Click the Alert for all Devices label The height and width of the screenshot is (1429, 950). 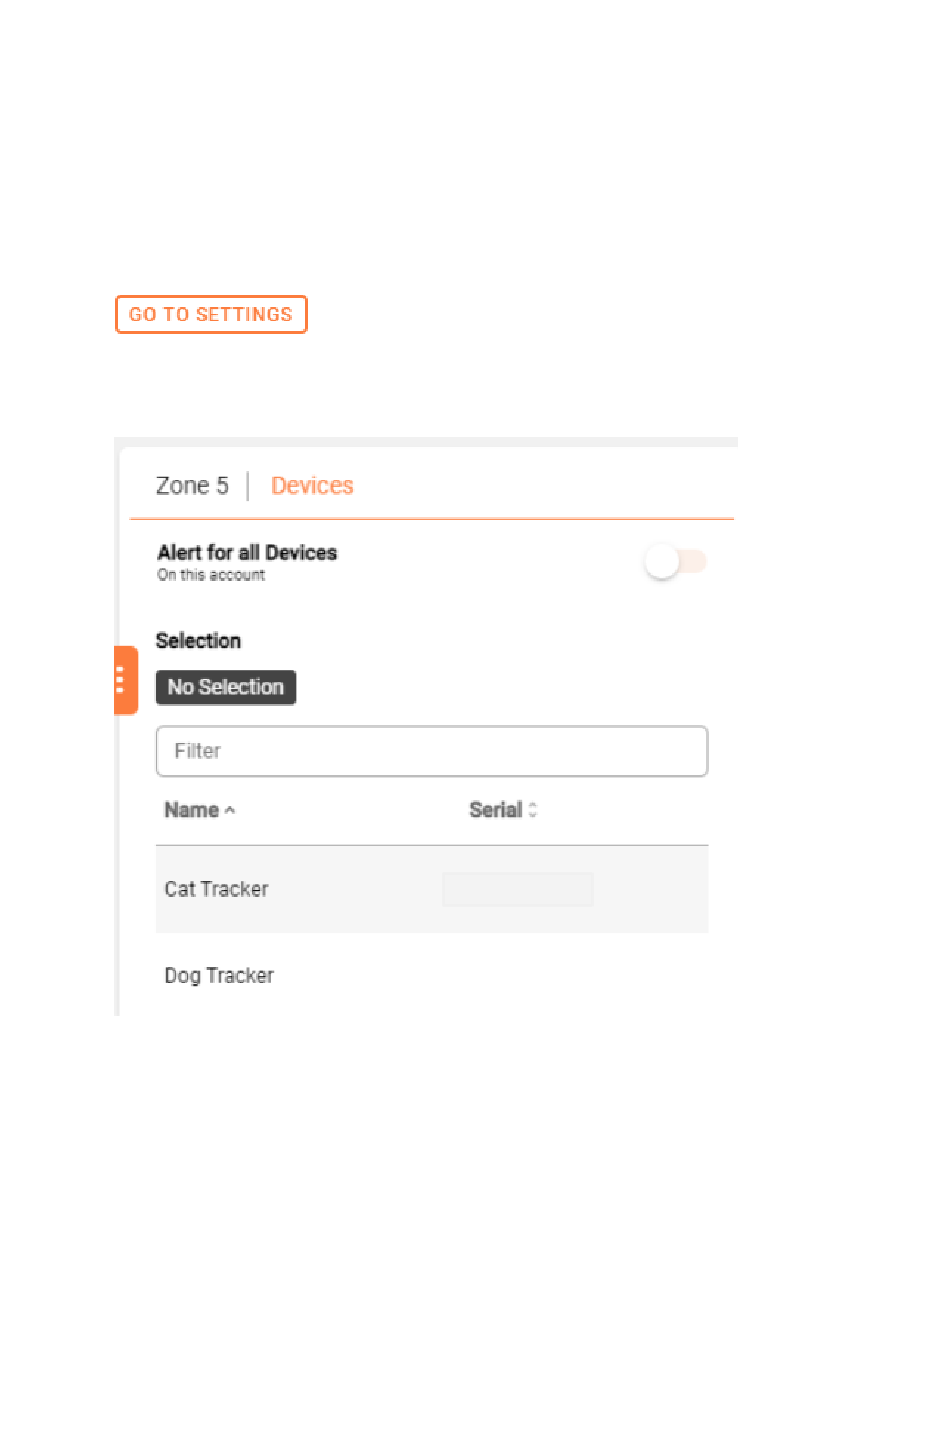tap(247, 553)
